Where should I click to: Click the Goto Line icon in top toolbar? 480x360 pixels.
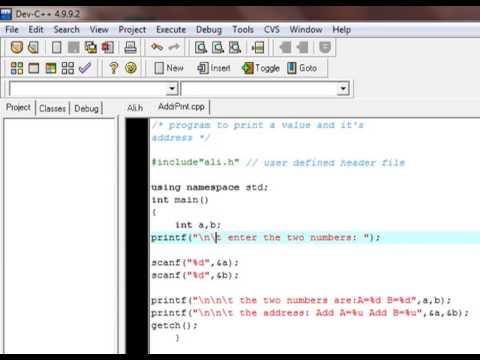(x=258, y=47)
